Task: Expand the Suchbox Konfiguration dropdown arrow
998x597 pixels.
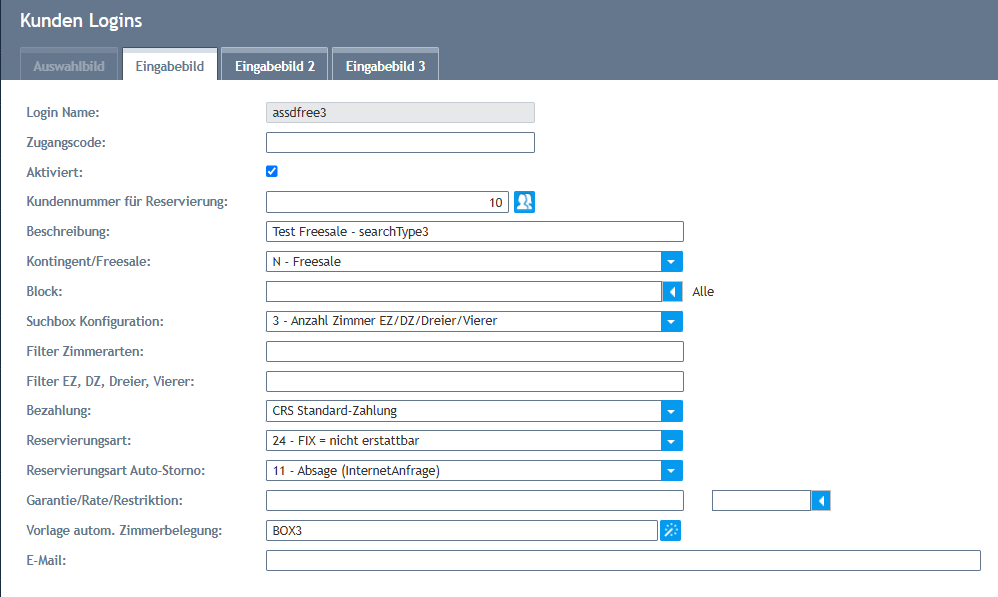Action: coord(671,321)
